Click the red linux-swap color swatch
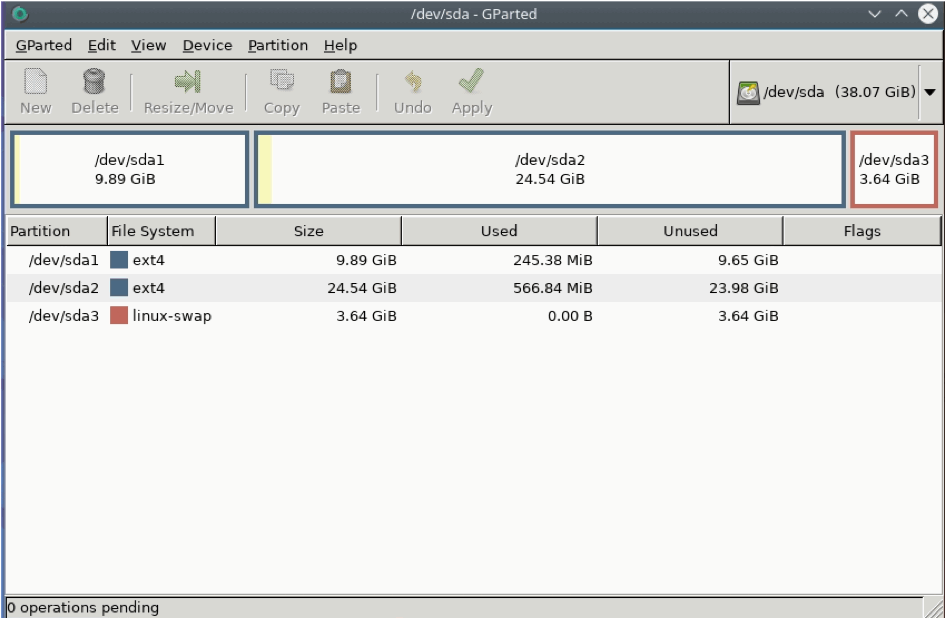This screenshot has width=945, height=618. (x=119, y=315)
